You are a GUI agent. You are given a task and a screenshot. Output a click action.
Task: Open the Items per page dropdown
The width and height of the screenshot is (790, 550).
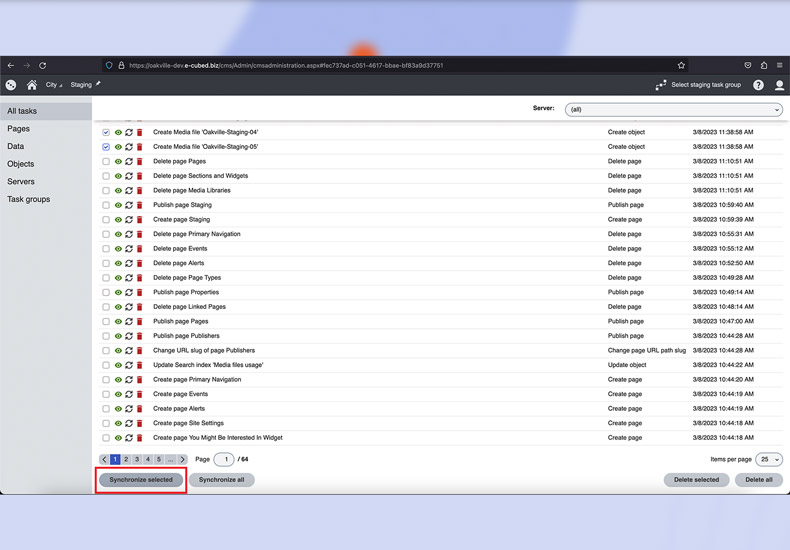coord(769,459)
